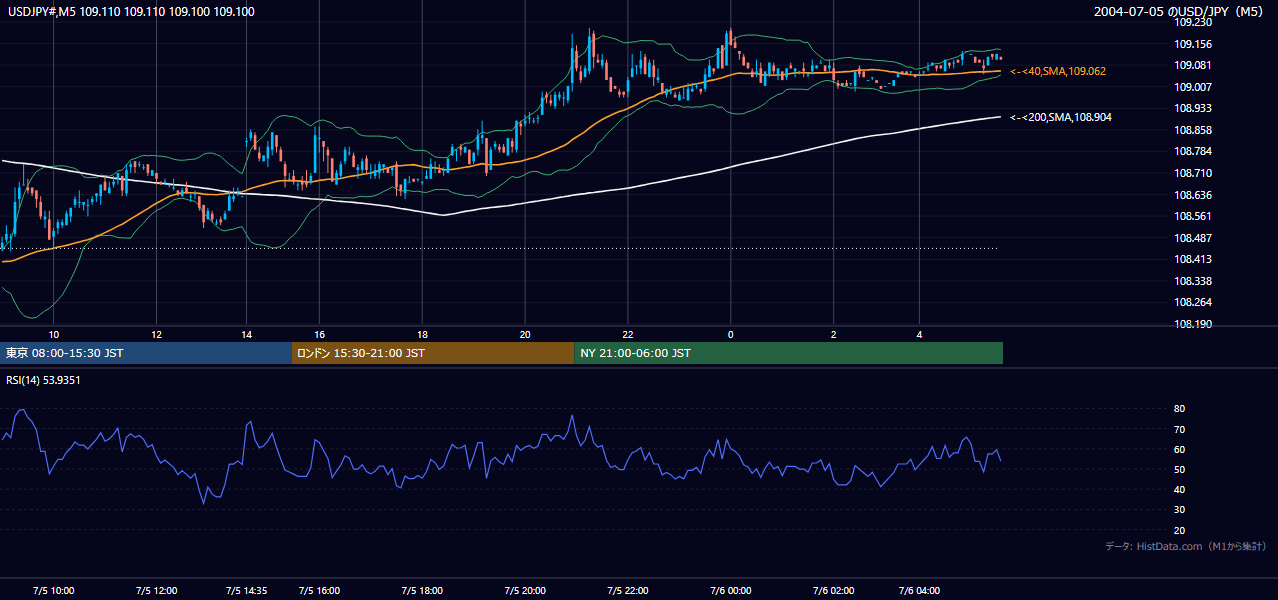Image resolution: width=1278 pixels, height=600 pixels.
Task: Click the 7/5 10:00 date label
Action: [54, 590]
